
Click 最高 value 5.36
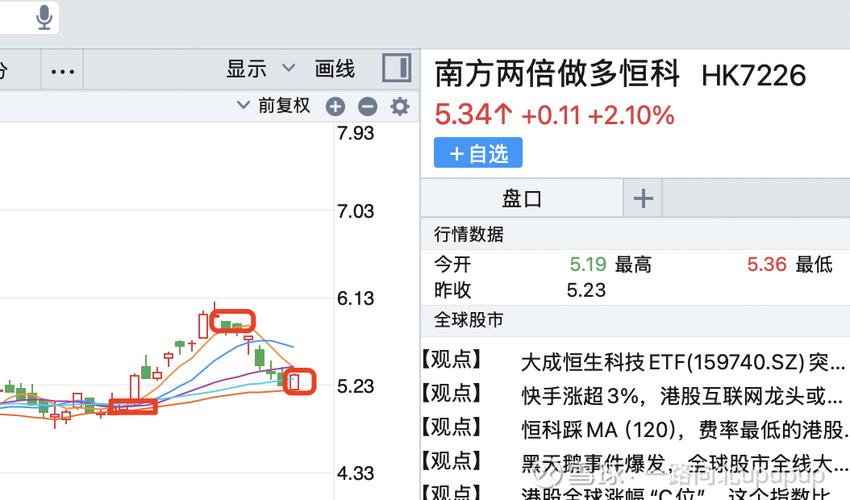click(x=767, y=264)
